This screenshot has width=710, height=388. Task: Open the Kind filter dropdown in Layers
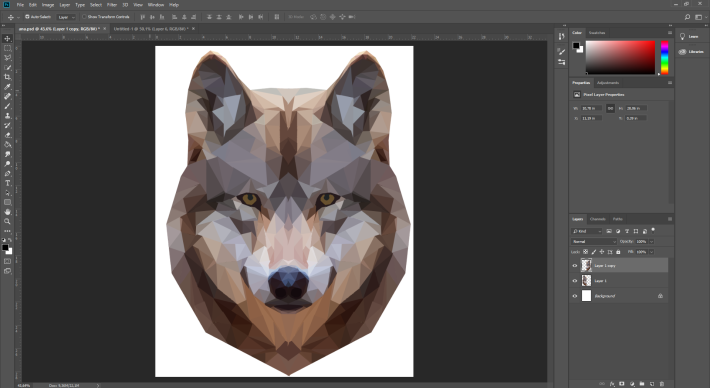(587, 231)
